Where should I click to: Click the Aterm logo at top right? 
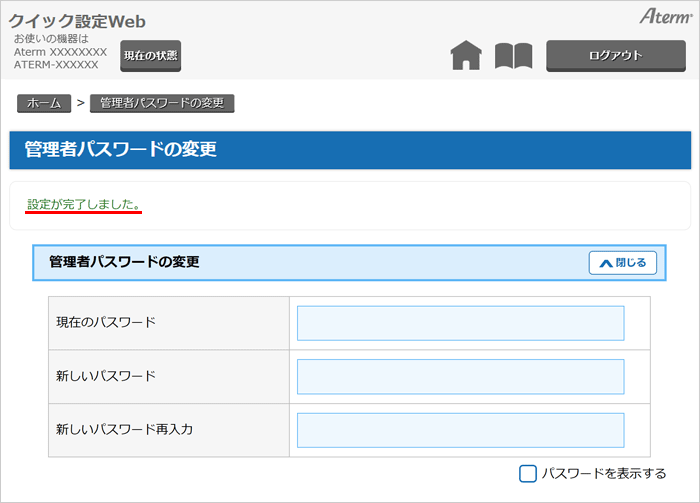664,18
